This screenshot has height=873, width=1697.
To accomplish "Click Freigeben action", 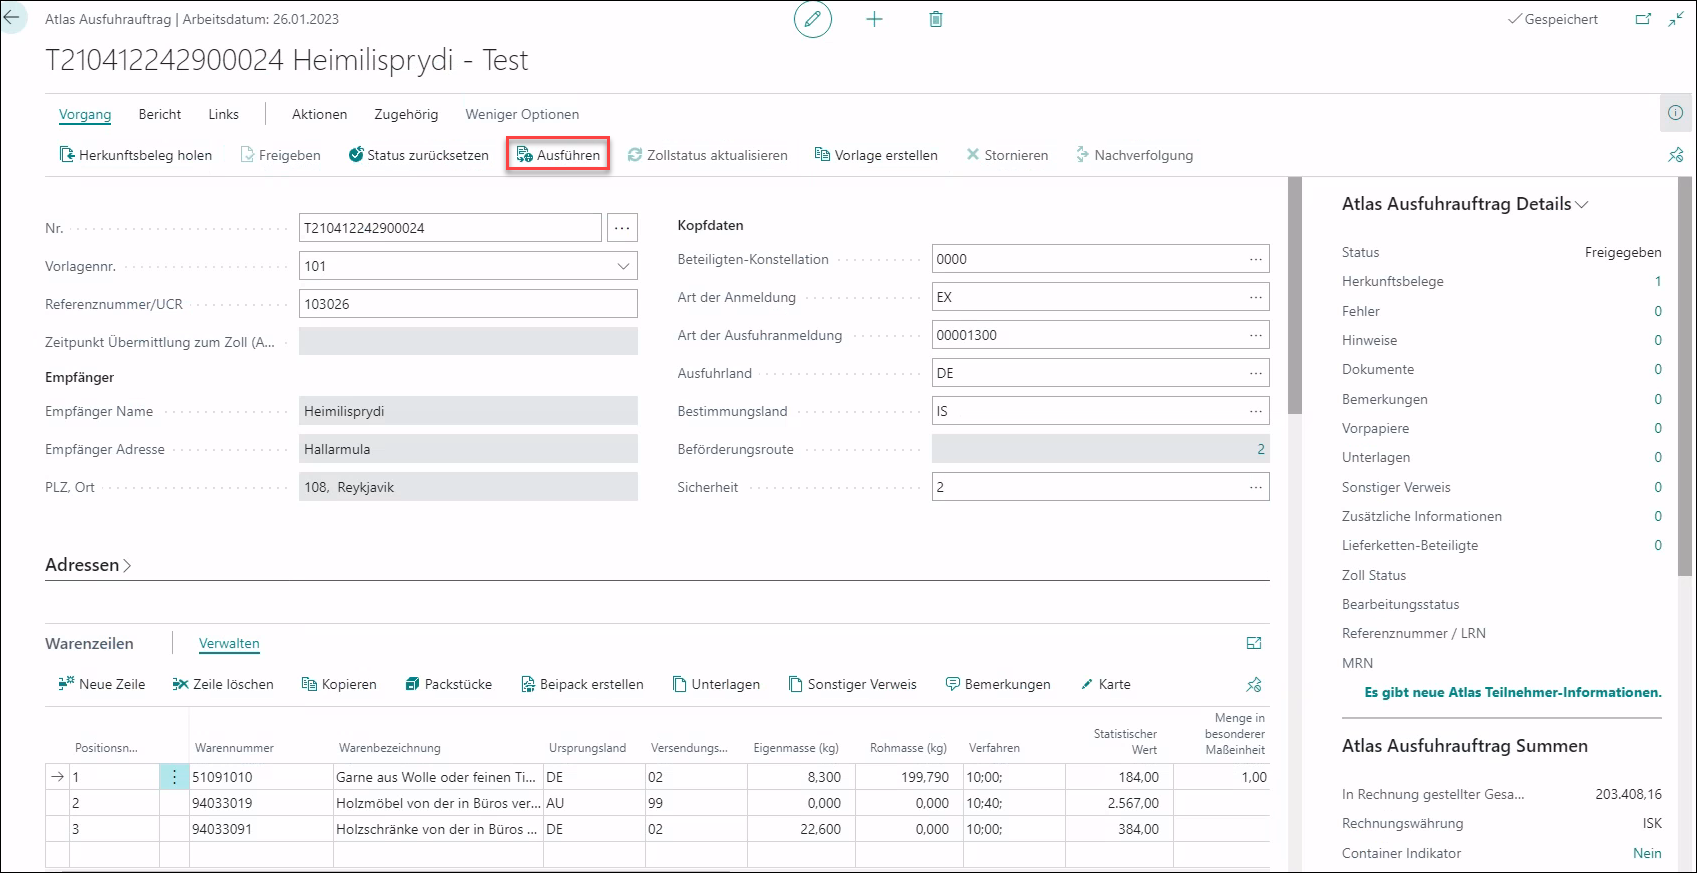I will click(281, 155).
